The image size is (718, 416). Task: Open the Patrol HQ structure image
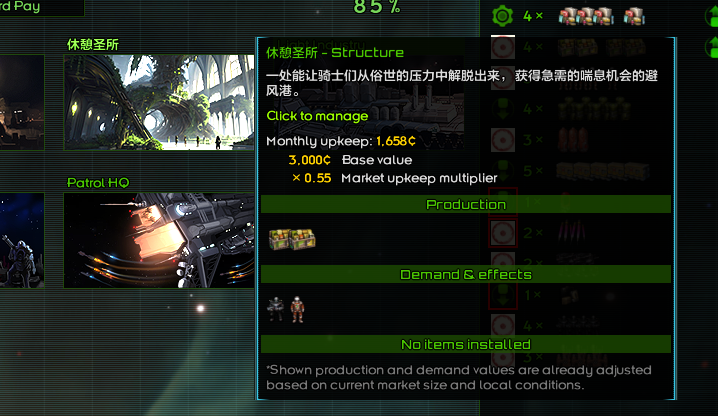159,241
